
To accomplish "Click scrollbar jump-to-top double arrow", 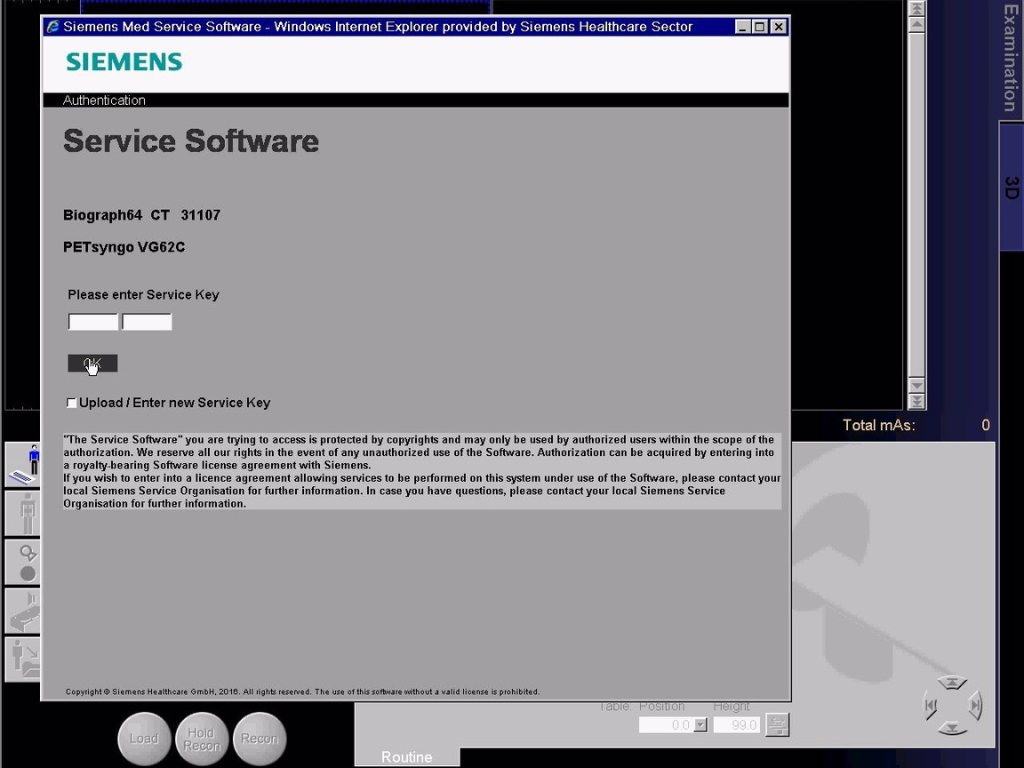I will click(916, 8).
